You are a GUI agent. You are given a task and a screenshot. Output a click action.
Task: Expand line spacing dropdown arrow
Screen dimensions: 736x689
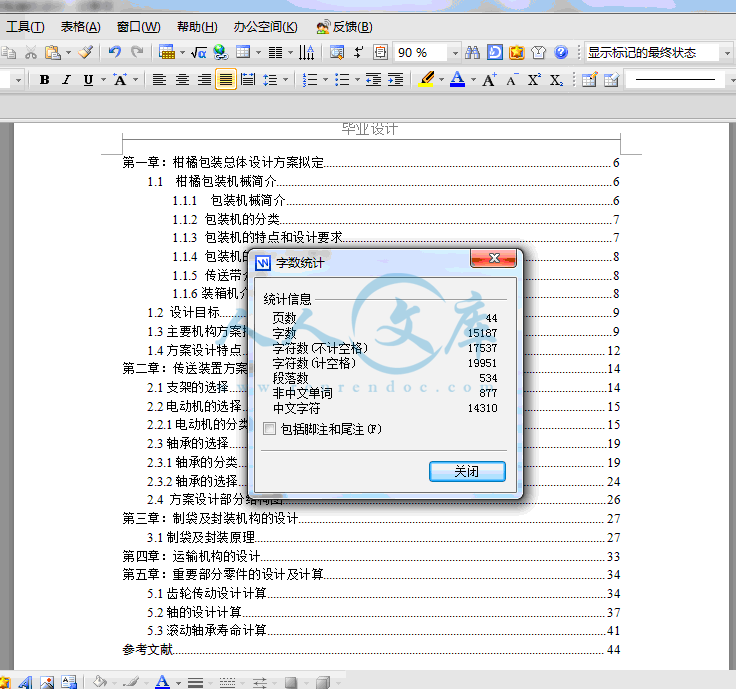click(x=285, y=80)
